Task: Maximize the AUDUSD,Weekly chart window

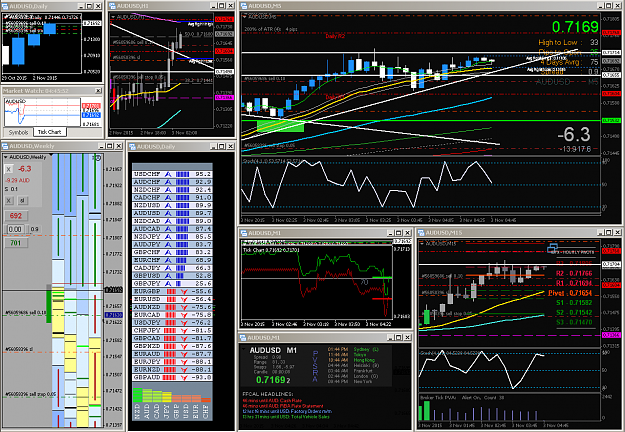Action: [x=110, y=146]
